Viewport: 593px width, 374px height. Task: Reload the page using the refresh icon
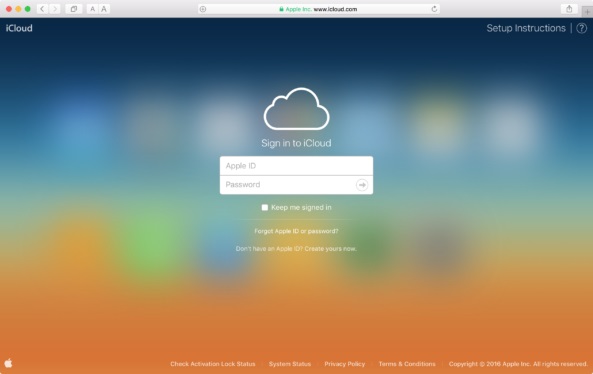[434, 9]
